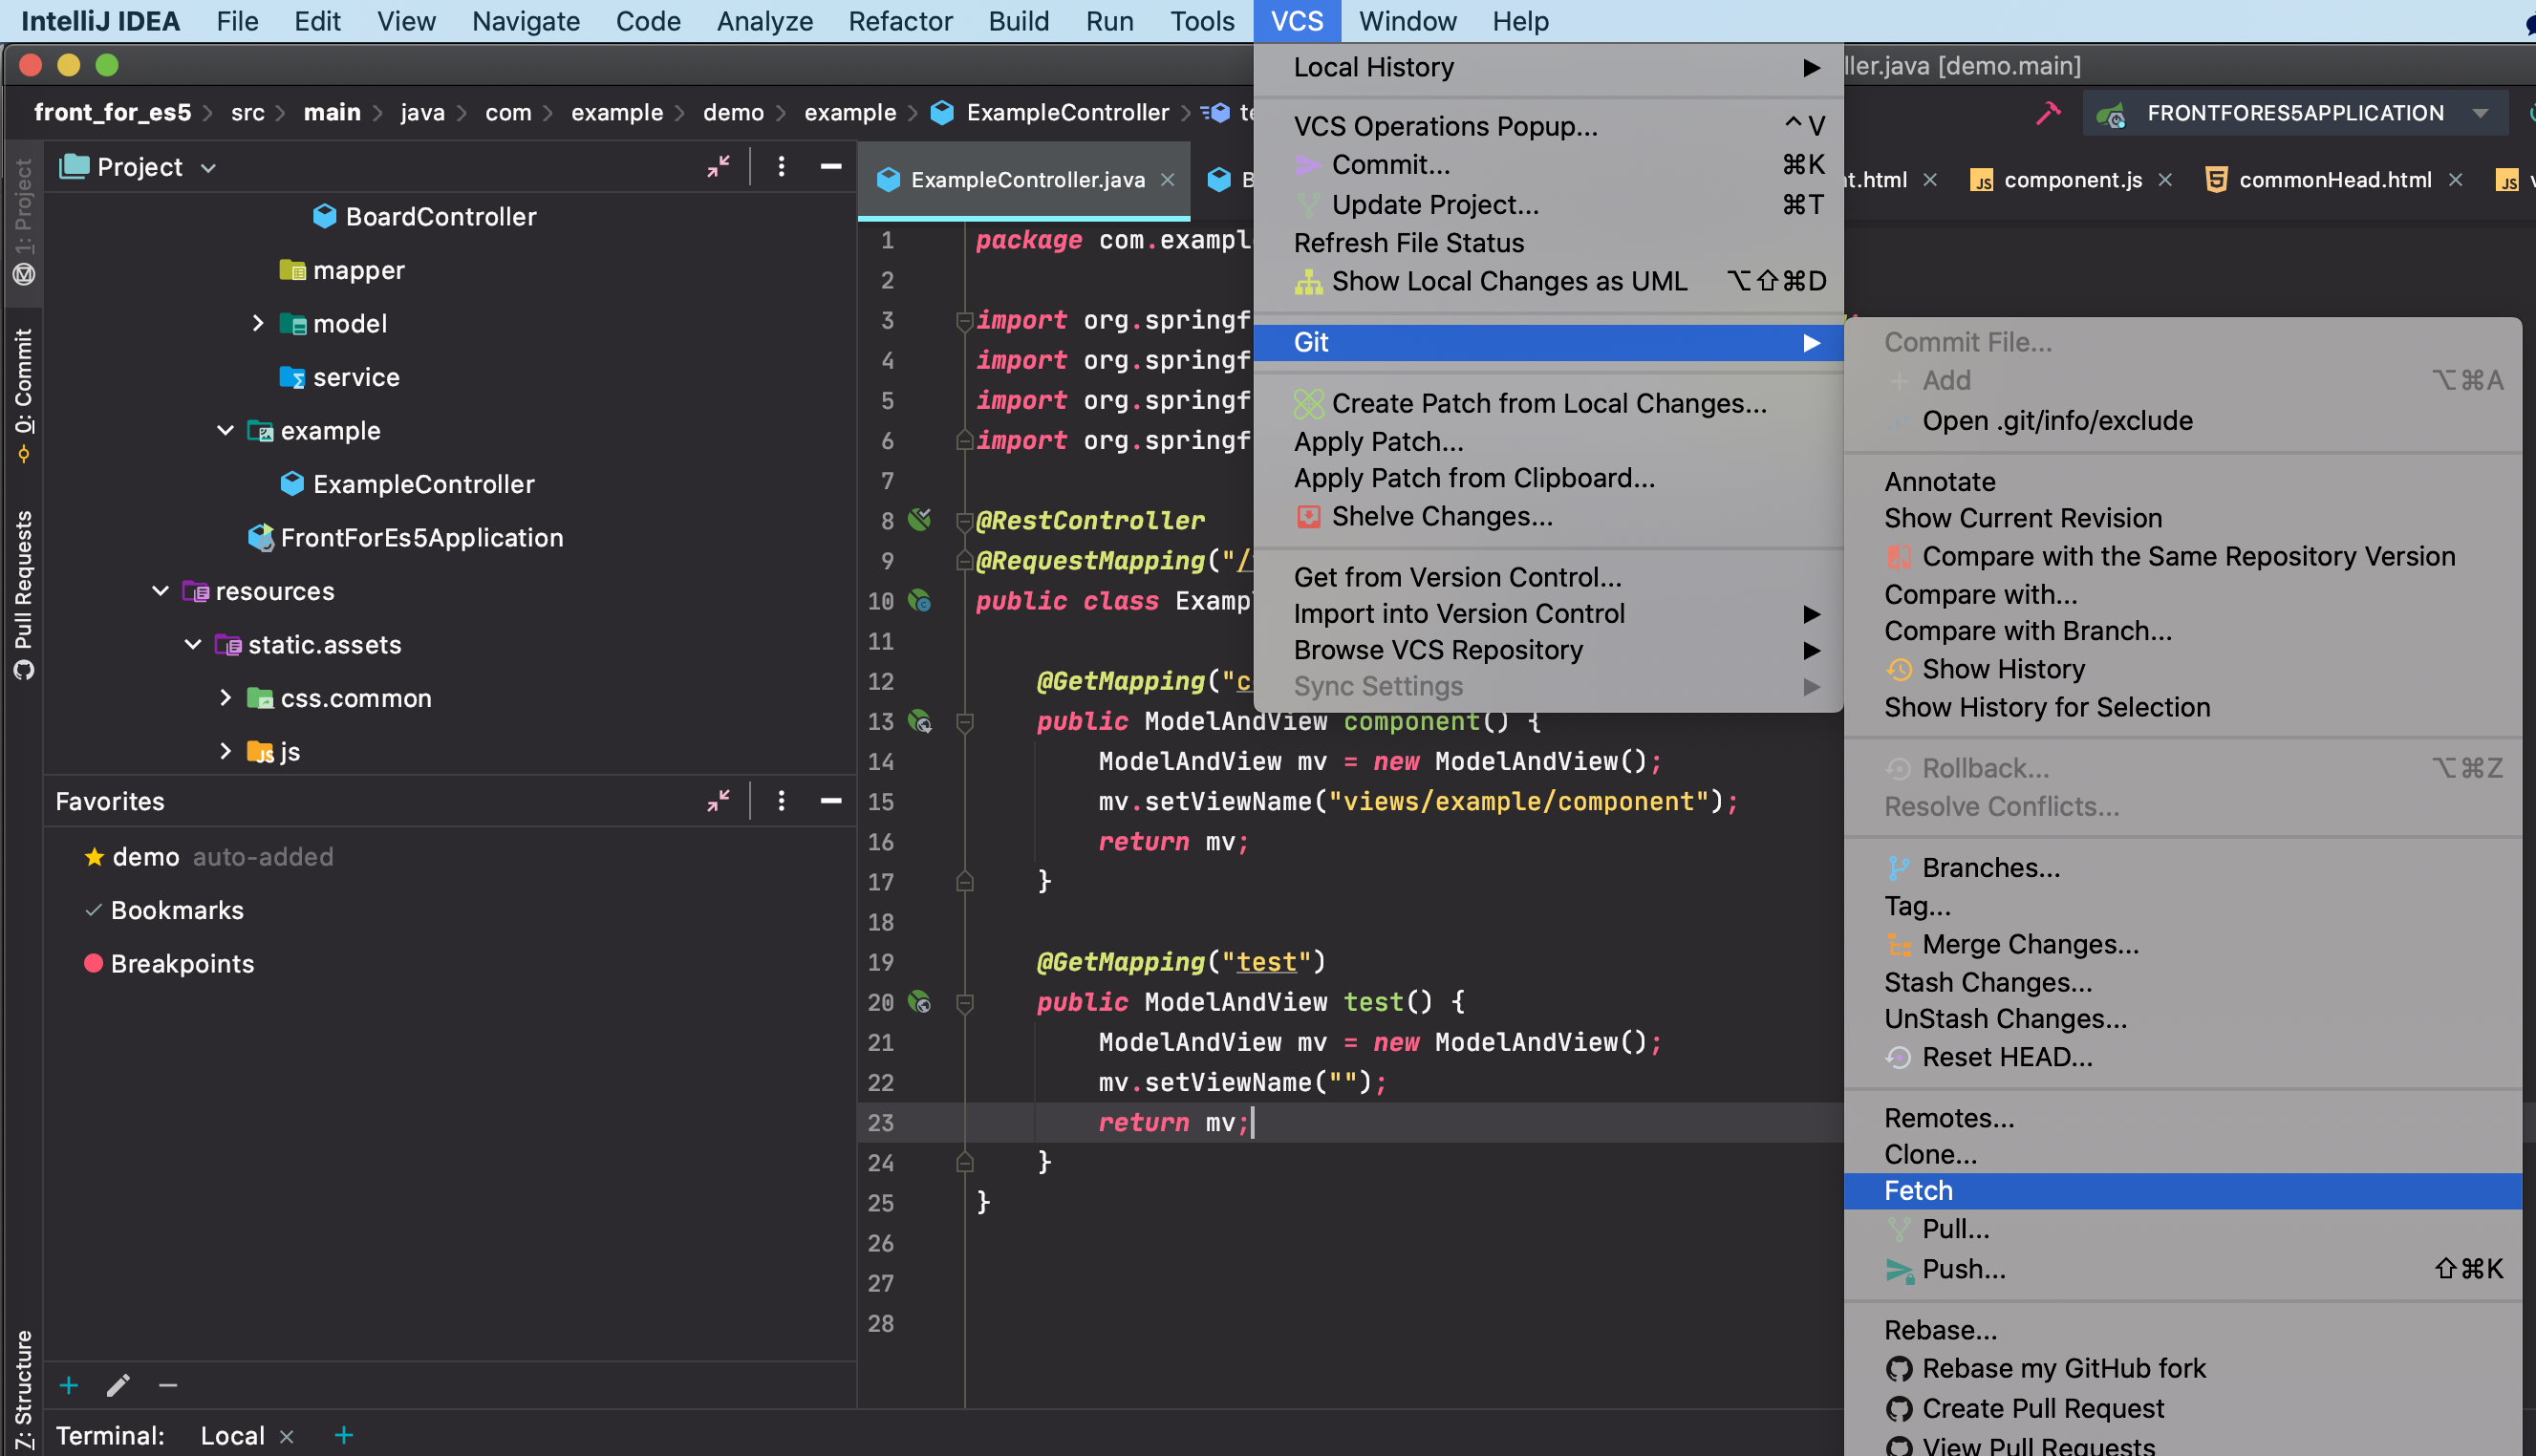Select the mapper folder
This screenshot has height=1456, width=2536.
click(x=342, y=270)
